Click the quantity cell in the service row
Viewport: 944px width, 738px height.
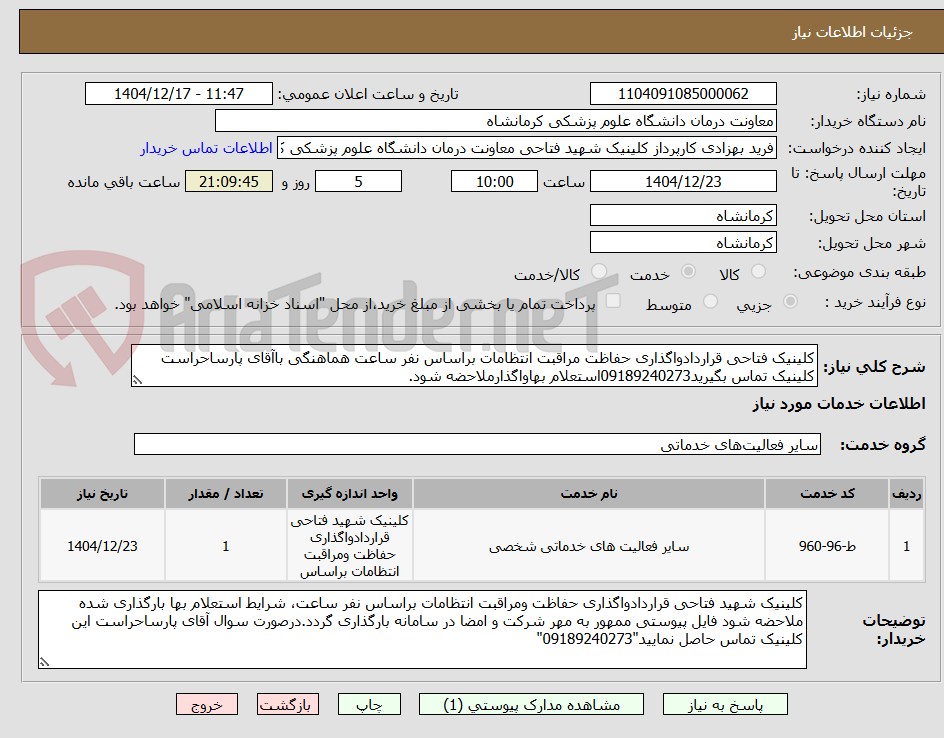pyautogui.click(x=226, y=546)
